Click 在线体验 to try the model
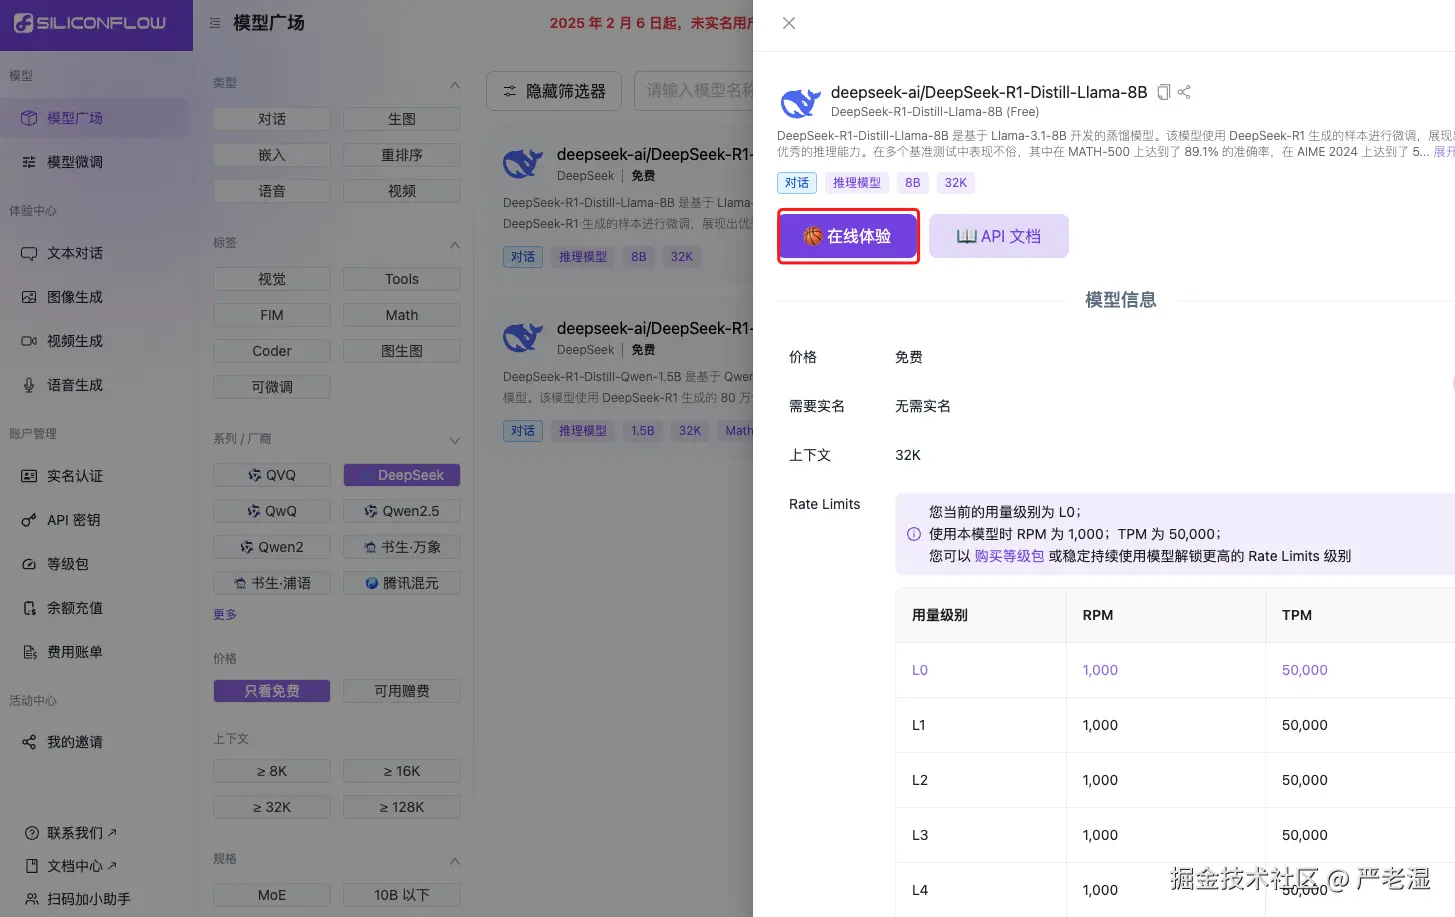 pos(848,236)
